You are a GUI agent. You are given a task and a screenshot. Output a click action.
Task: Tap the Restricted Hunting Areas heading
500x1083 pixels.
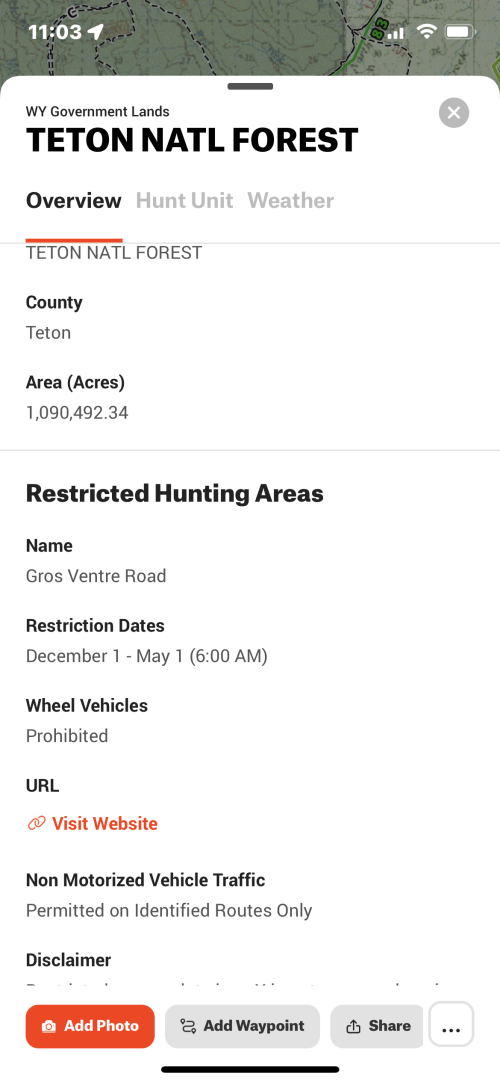coord(175,493)
